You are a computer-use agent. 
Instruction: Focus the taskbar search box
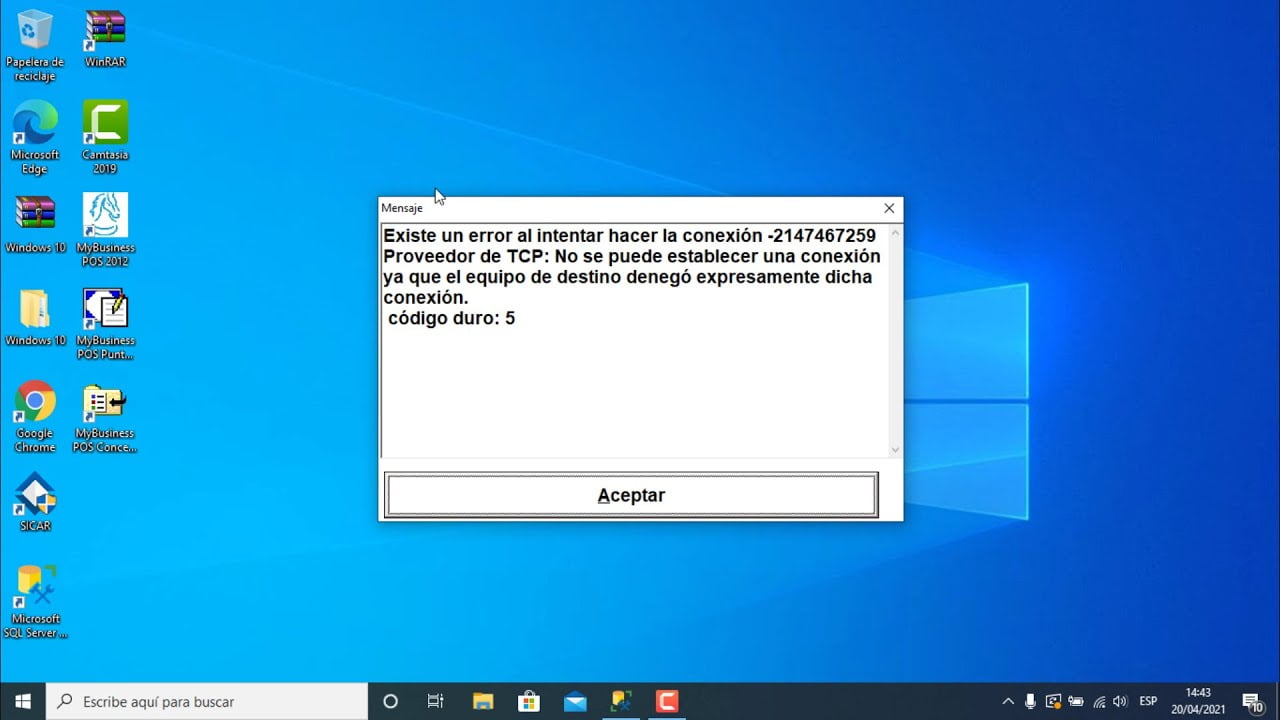point(207,701)
